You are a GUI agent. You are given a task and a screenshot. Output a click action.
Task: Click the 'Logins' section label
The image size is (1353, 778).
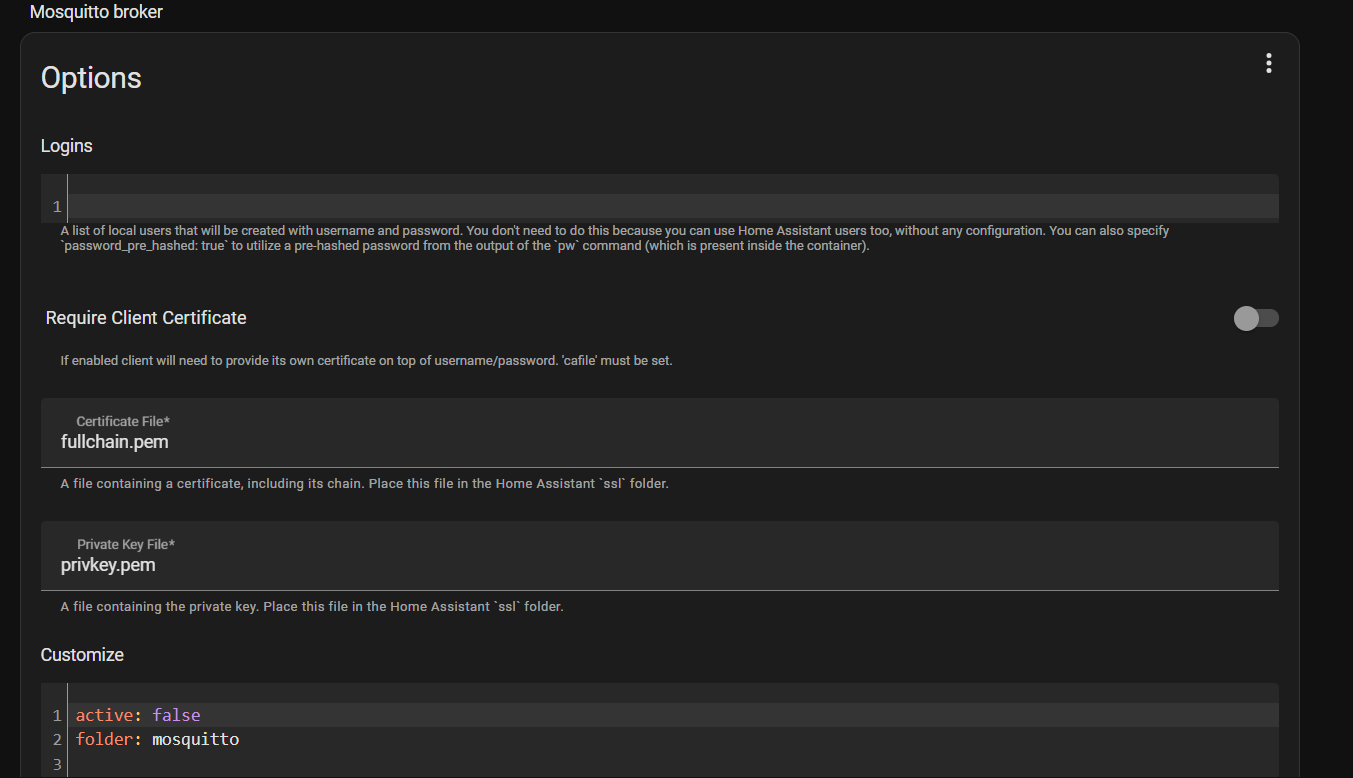[x=66, y=146]
